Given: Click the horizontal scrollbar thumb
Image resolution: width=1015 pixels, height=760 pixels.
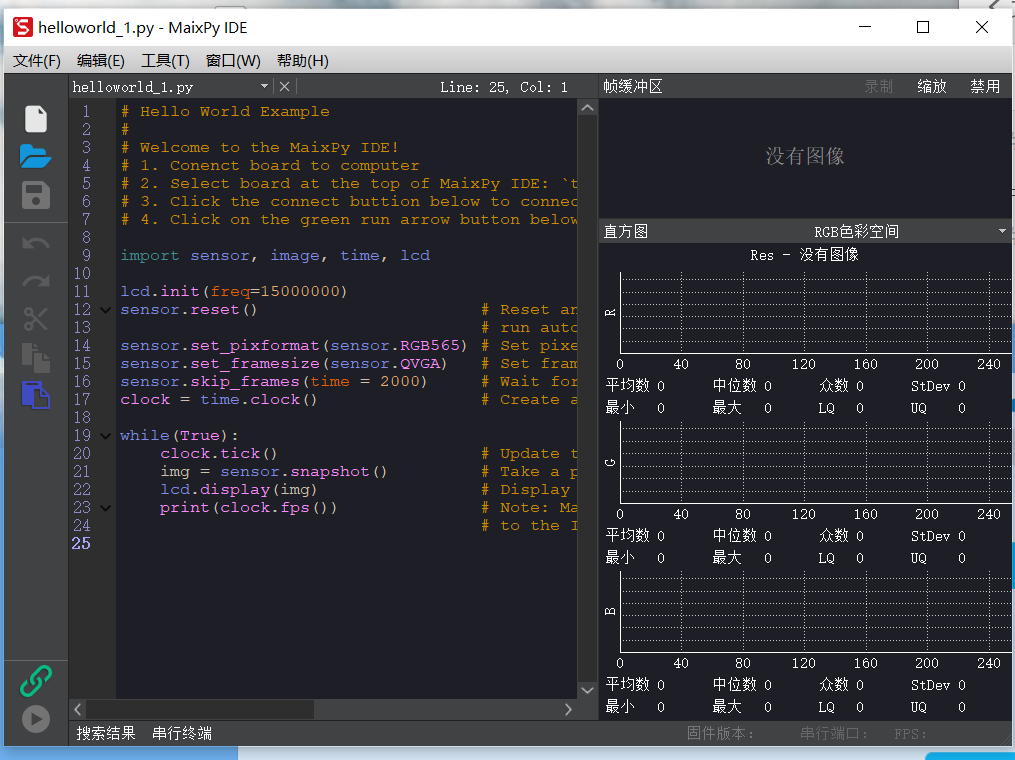Looking at the screenshot, I should (200, 710).
